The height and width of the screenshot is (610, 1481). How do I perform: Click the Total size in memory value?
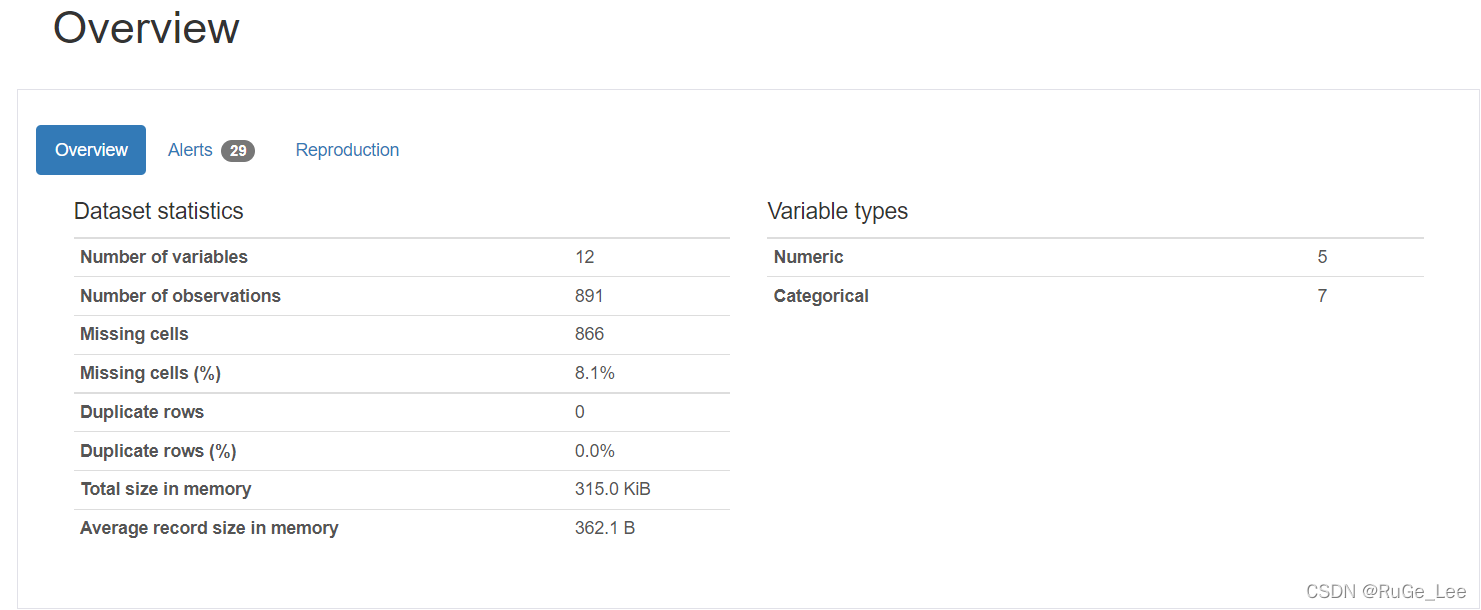tap(613, 489)
